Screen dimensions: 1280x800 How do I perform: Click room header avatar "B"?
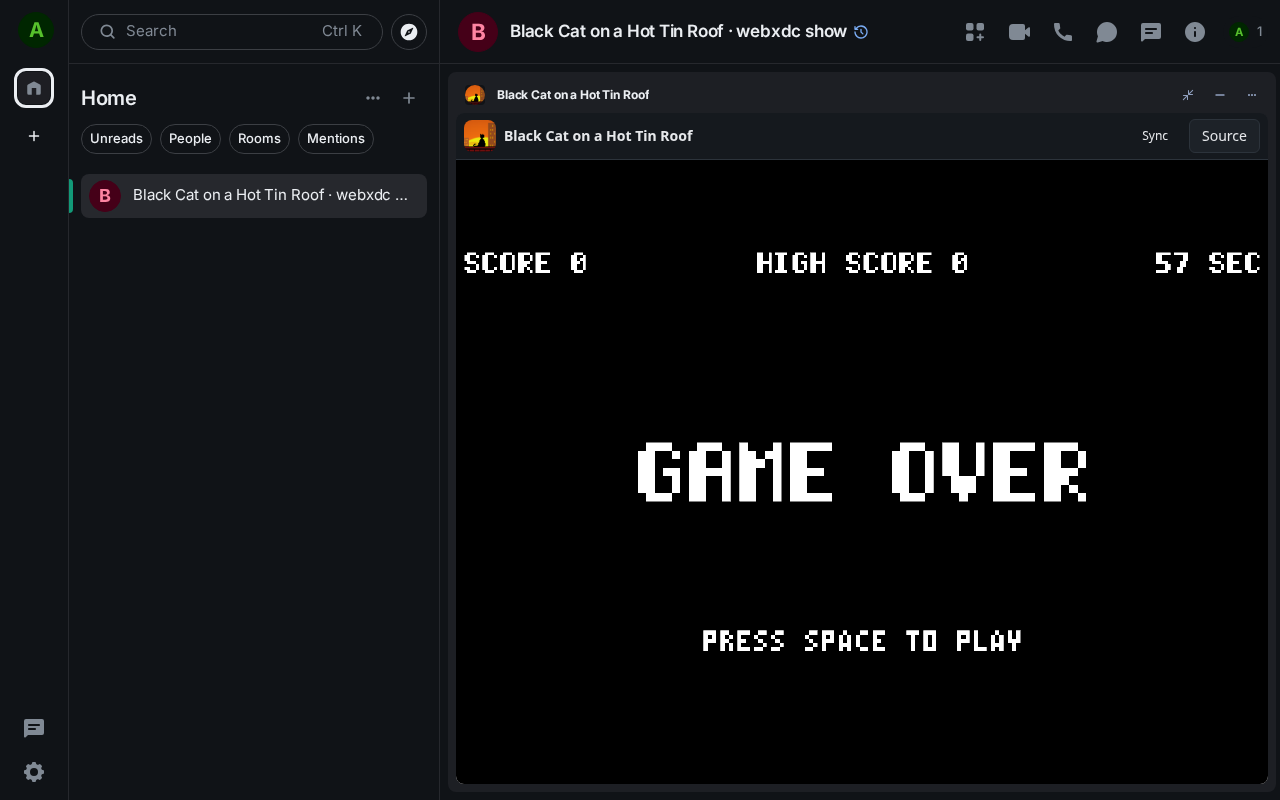tap(478, 32)
